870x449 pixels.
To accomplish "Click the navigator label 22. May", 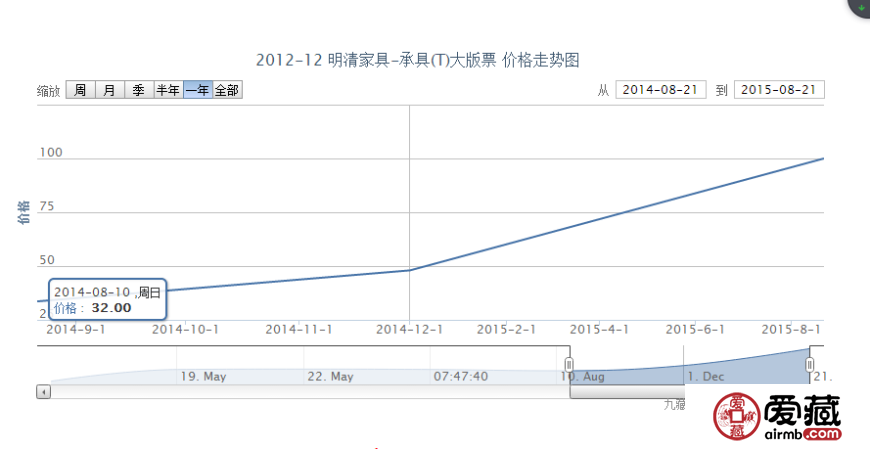I will [x=330, y=376].
